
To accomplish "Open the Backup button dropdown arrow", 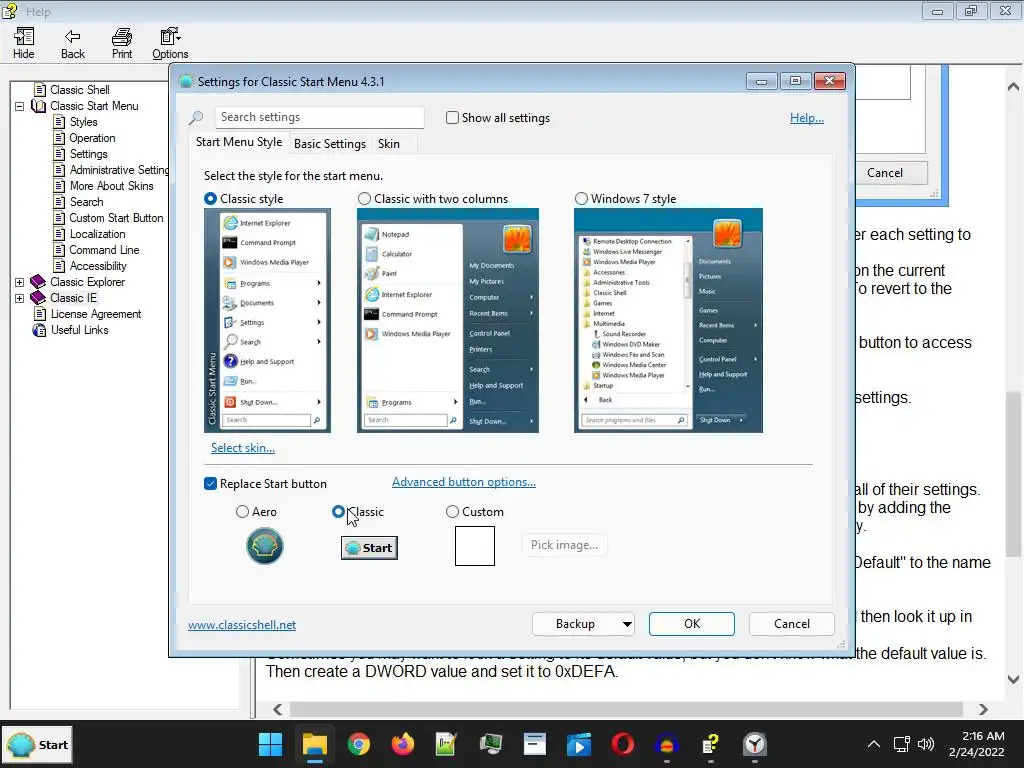I will pyautogui.click(x=627, y=624).
